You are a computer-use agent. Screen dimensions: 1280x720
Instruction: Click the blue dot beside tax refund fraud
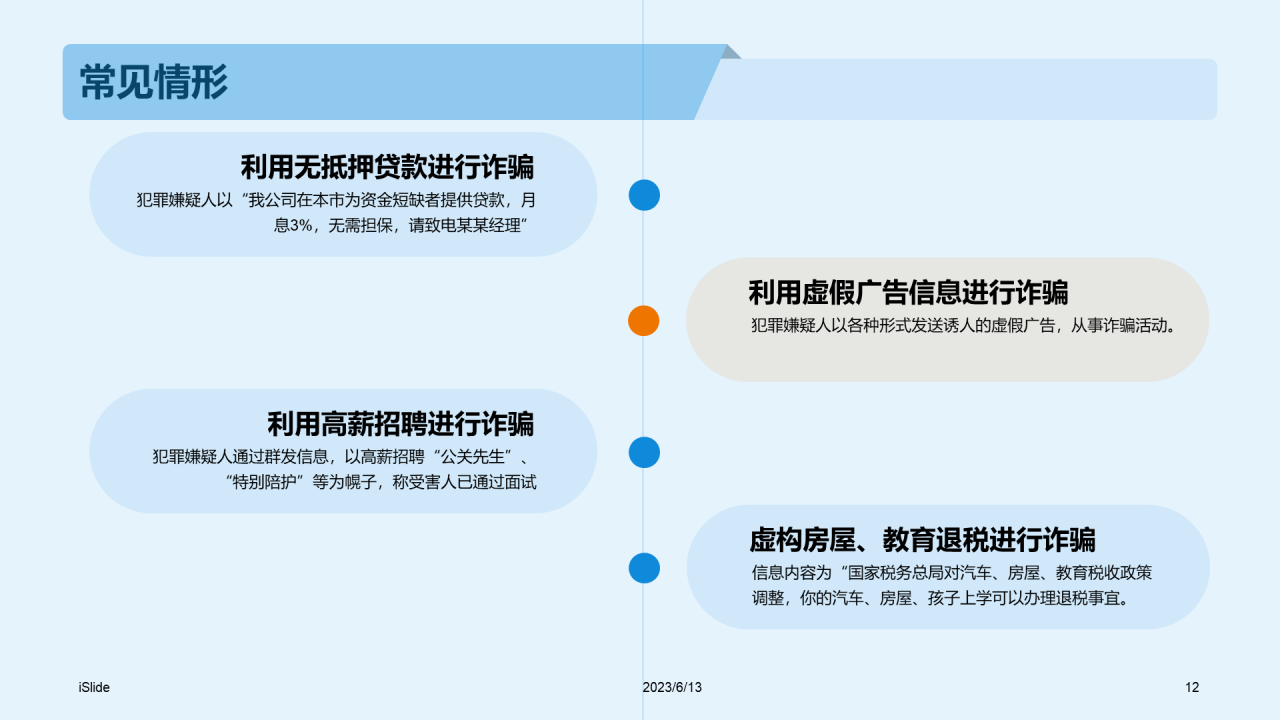tap(644, 567)
